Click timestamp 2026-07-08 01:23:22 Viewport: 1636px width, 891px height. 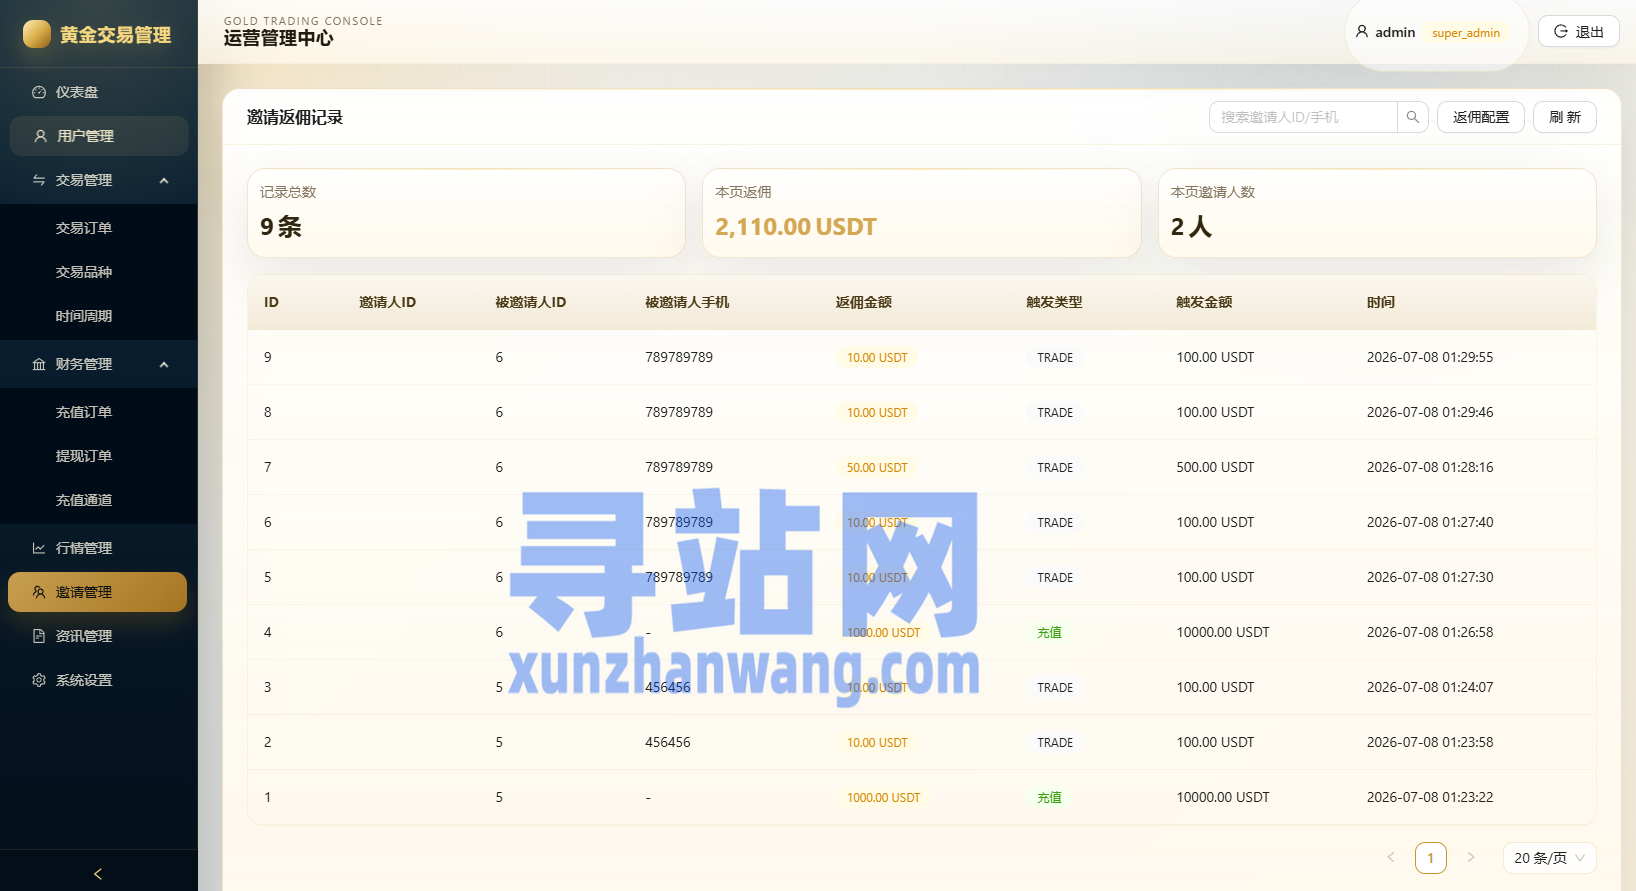[x=1430, y=797]
